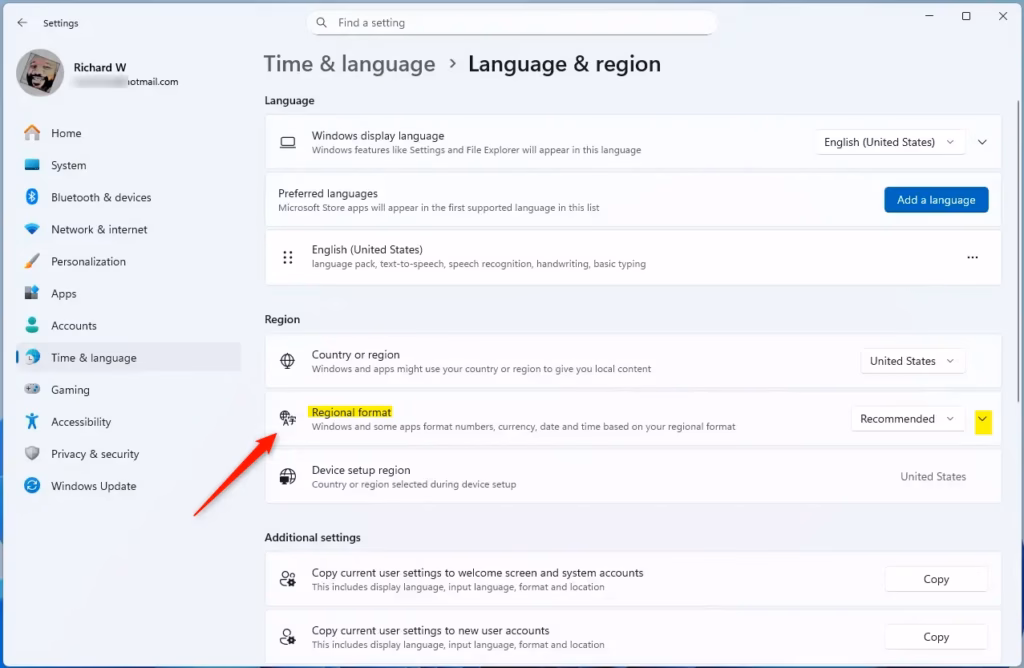Open Bluetooth & devices settings
This screenshot has height=668, width=1024.
point(129,197)
